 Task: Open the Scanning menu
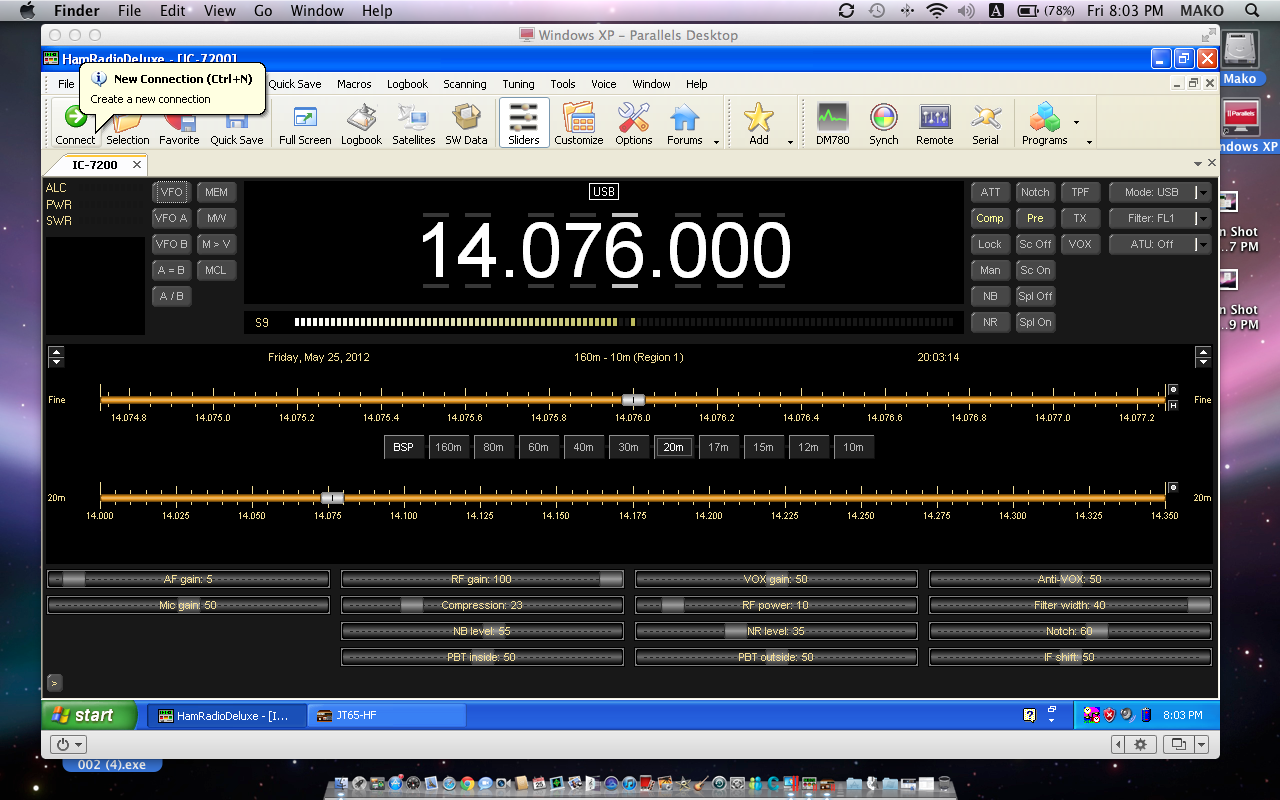pos(465,84)
